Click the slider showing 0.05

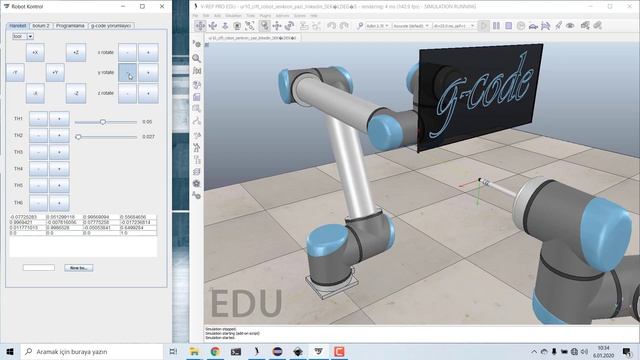pos(106,122)
